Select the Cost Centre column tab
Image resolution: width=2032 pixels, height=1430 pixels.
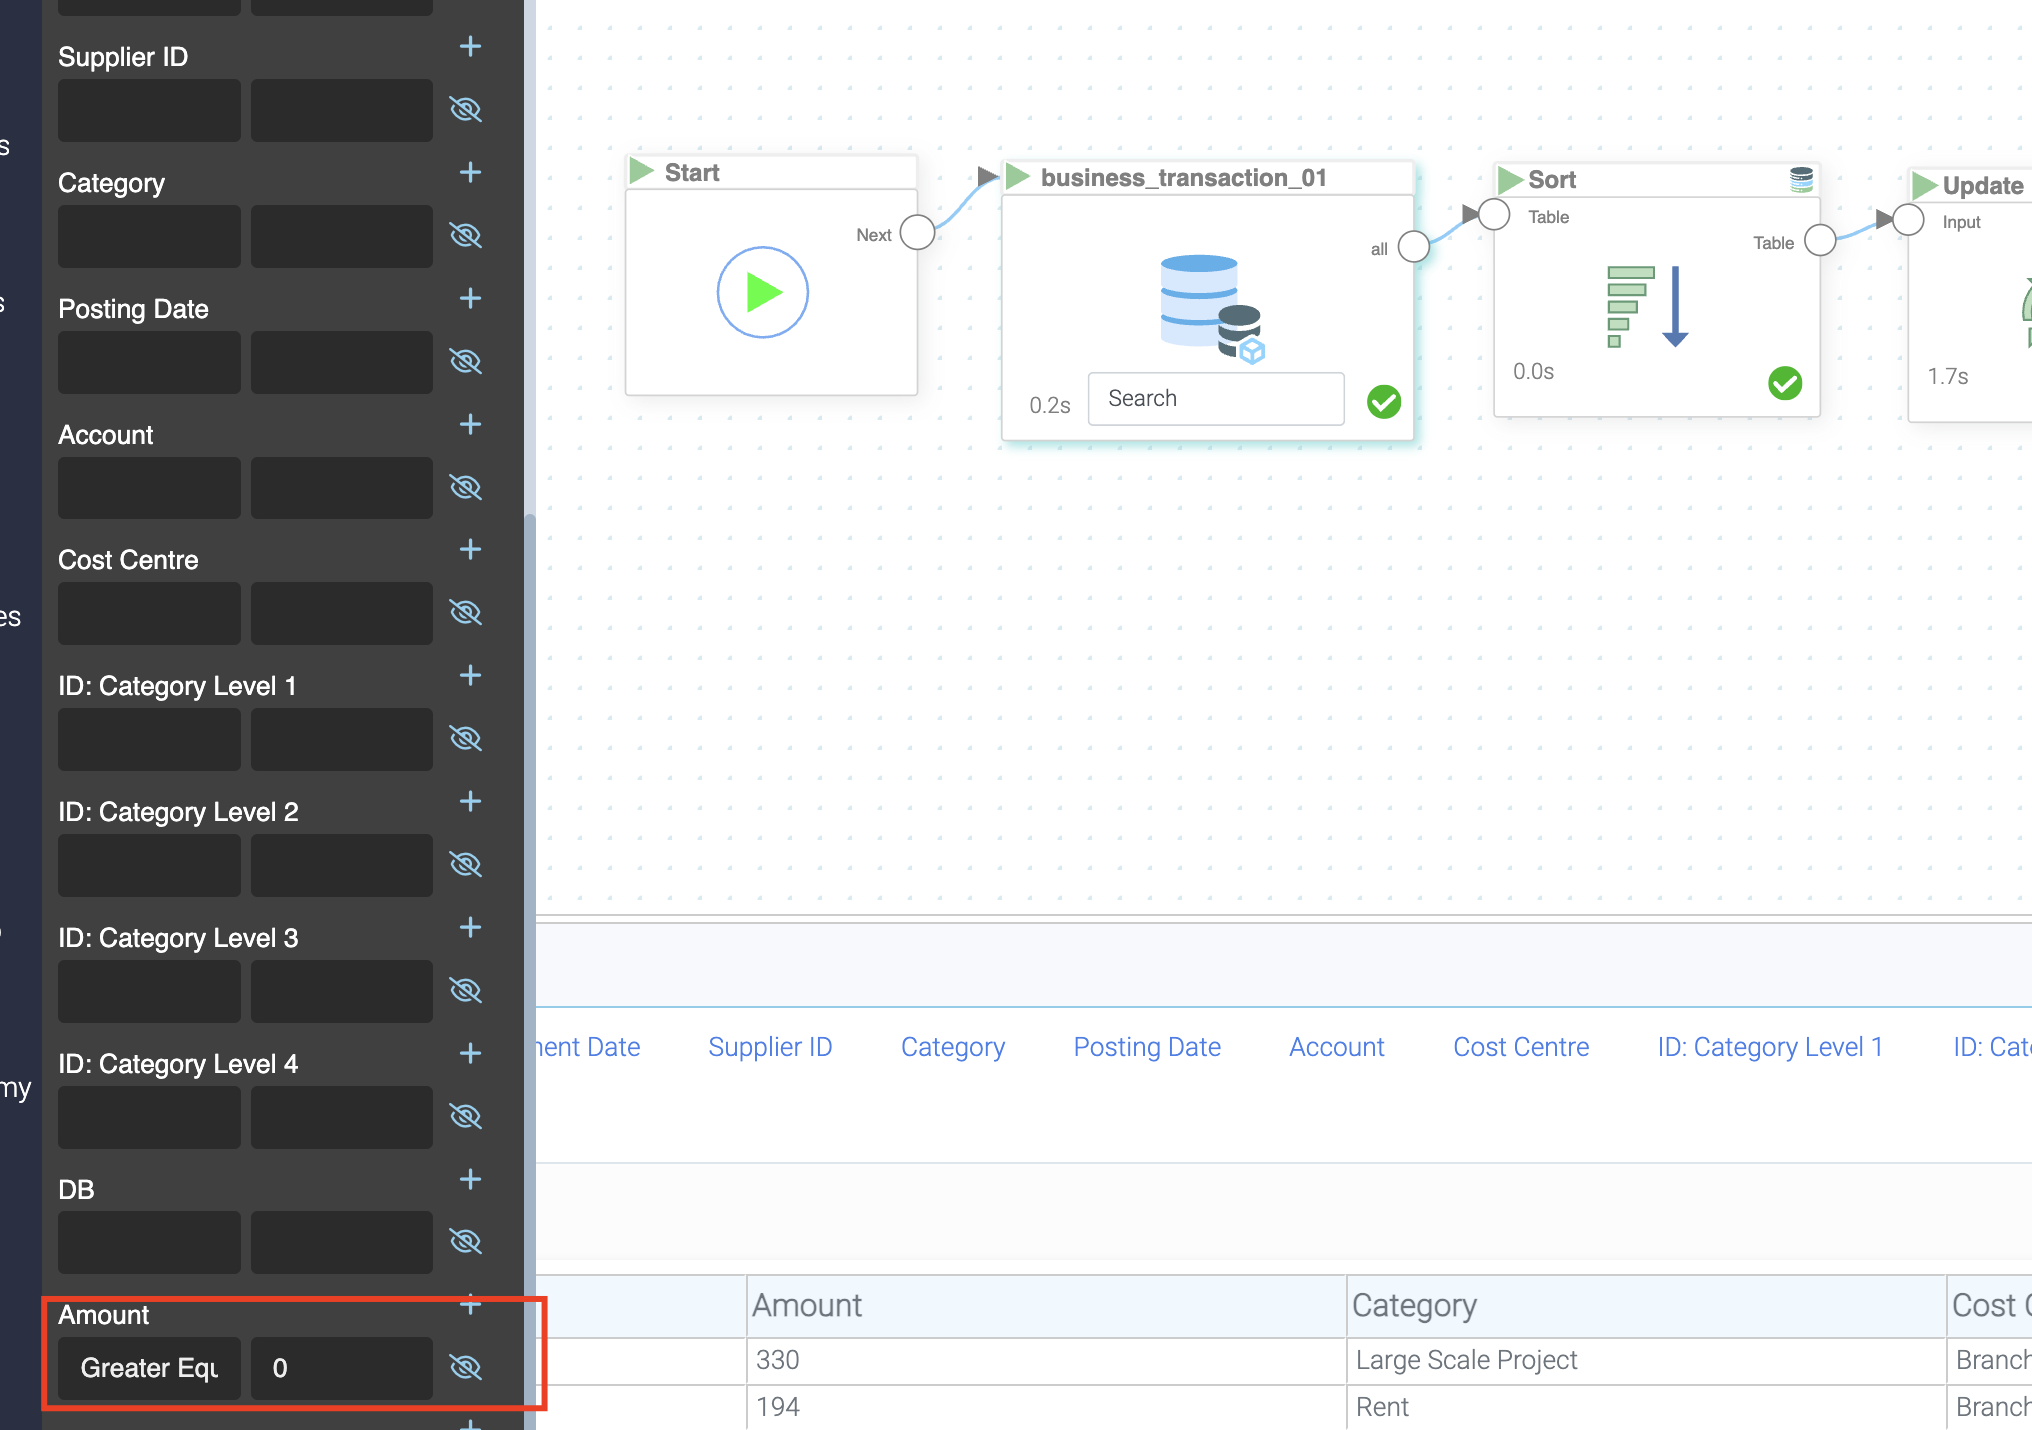[1520, 1047]
